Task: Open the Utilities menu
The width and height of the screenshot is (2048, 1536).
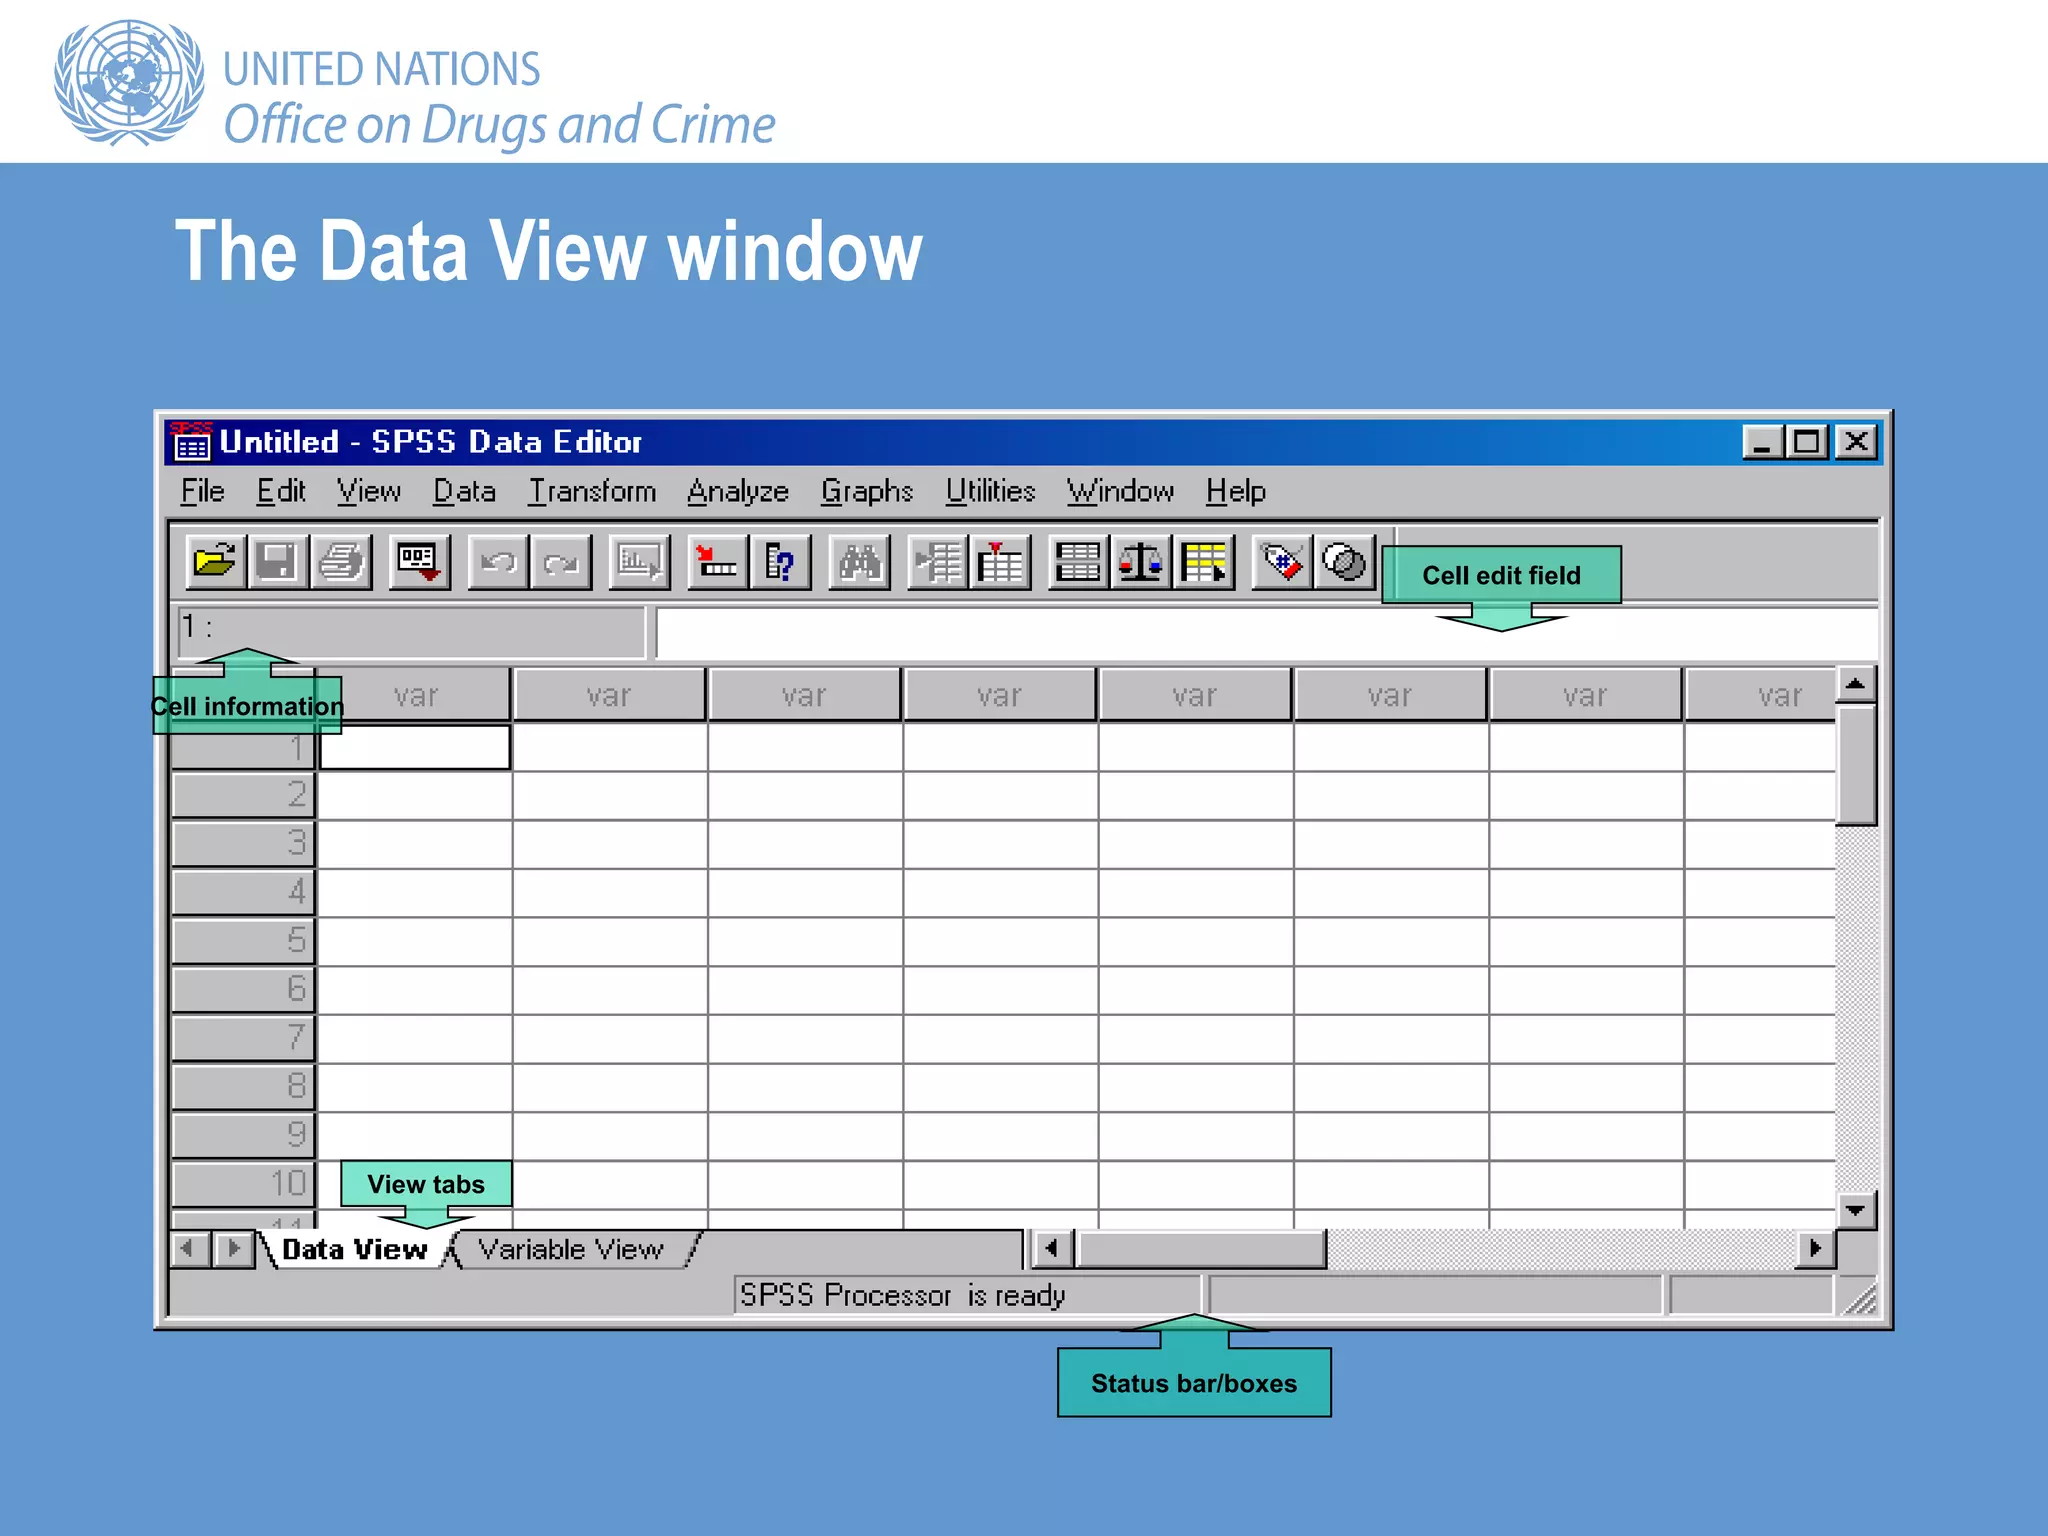Action: pos(990,491)
